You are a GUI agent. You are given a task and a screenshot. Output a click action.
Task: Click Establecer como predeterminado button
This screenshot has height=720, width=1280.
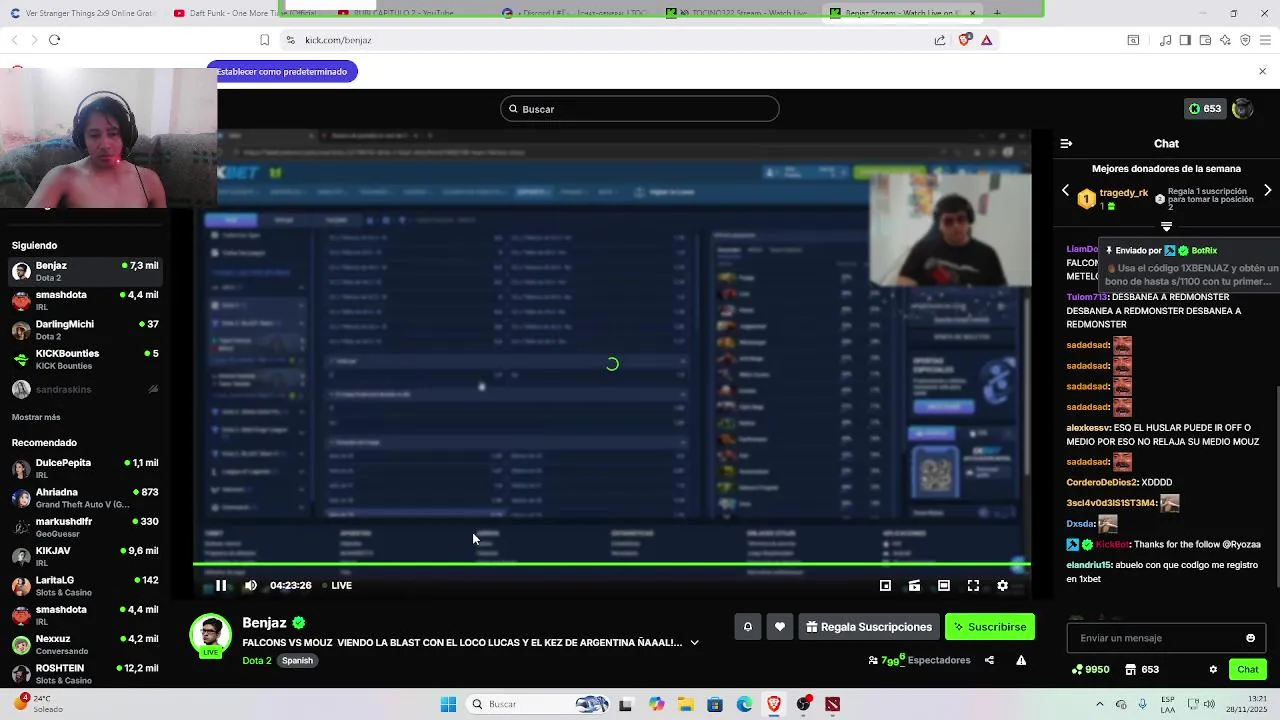pos(282,72)
